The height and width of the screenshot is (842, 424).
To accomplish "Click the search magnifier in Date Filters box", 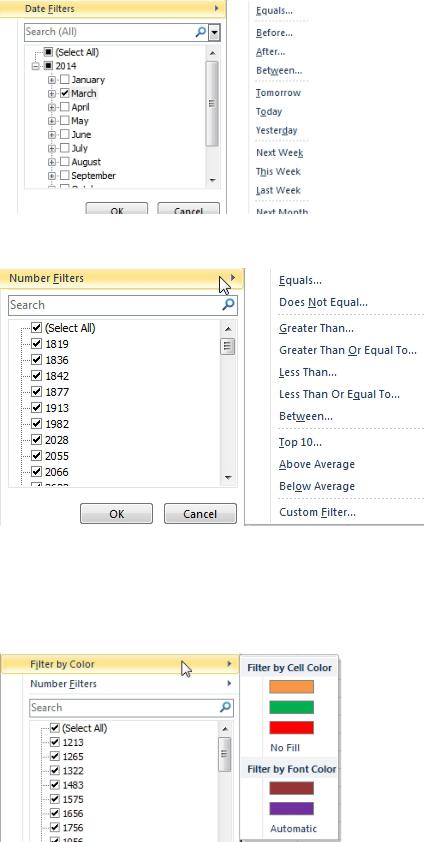I will coord(200,32).
